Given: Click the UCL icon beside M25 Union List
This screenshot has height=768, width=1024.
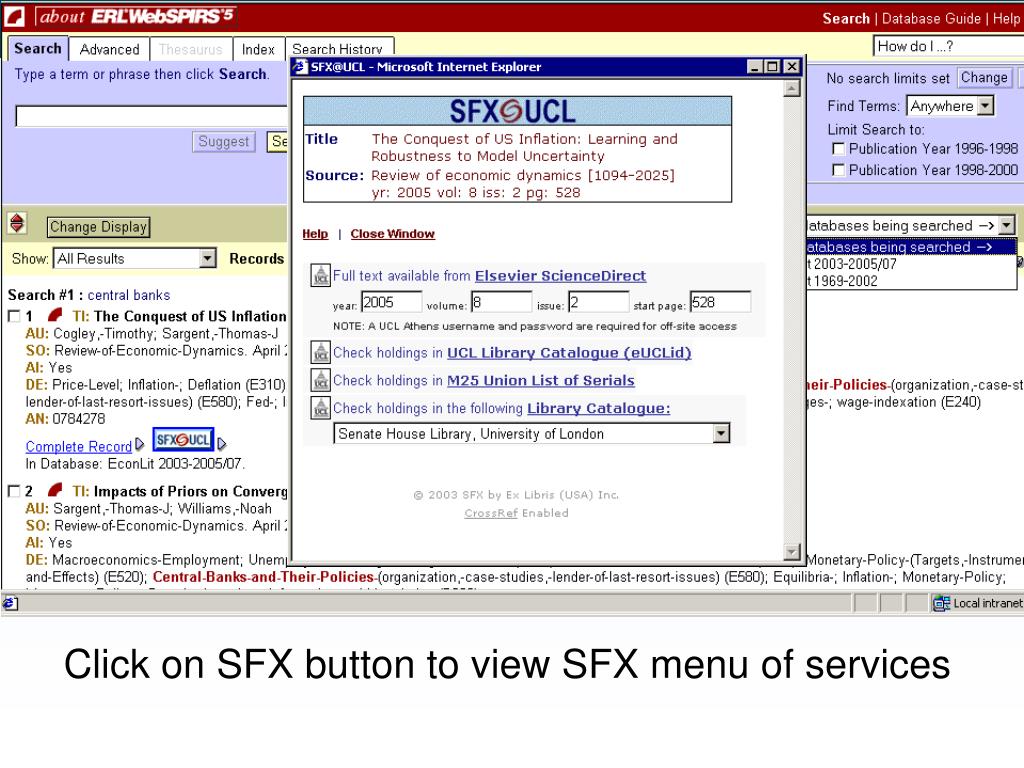Looking at the screenshot, I should (x=321, y=380).
